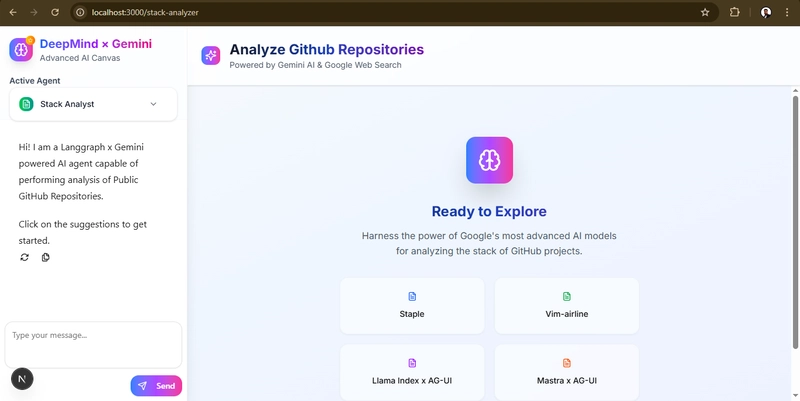Click the browser forward arrow
Screen dimensions: 800x401
34,12
